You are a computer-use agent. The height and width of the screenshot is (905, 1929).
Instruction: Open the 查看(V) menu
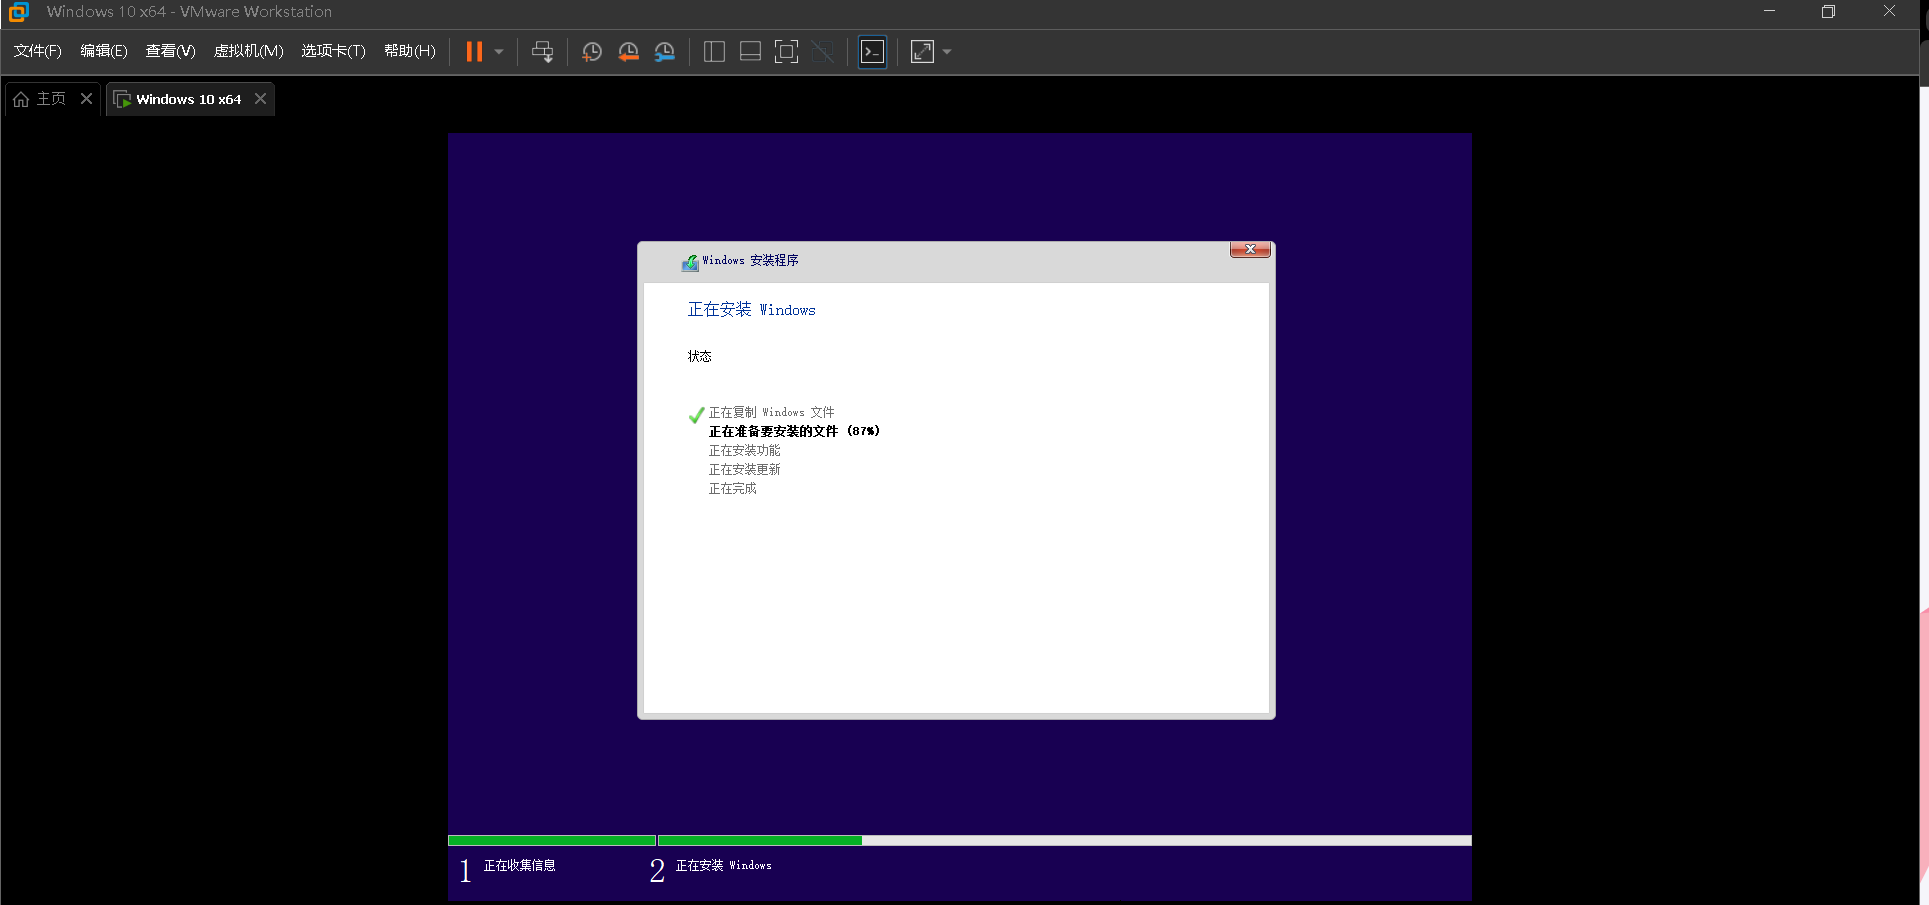[170, 51]
